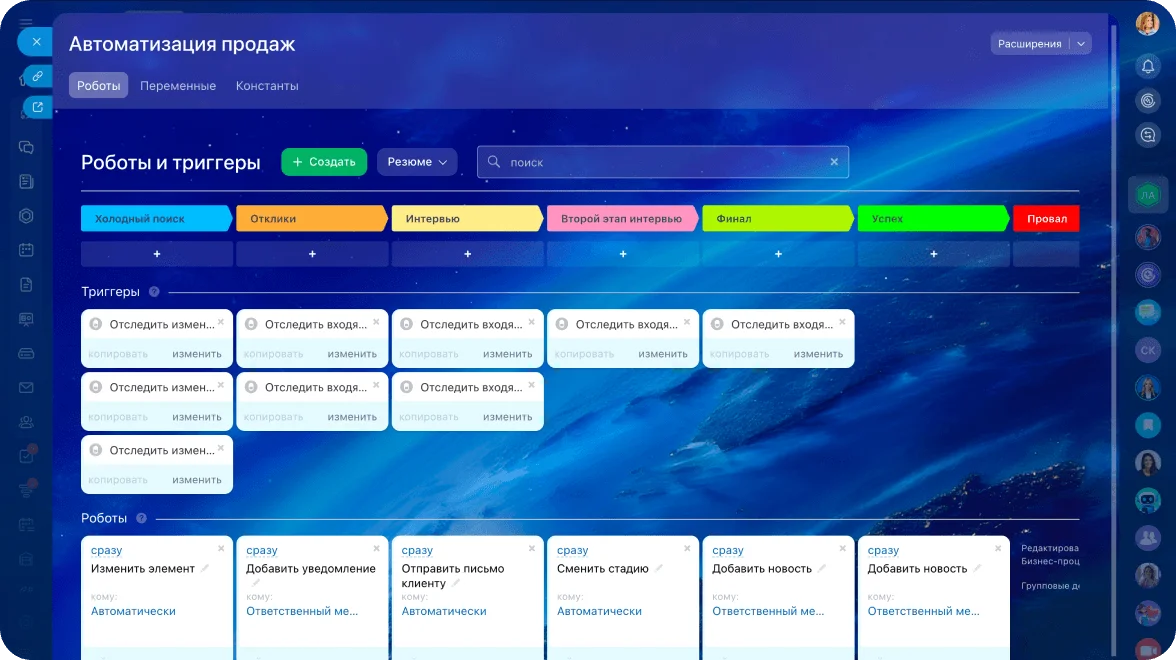Switch to the Константы tab
The height and width of the screenshot is (660, 1176).
(267, 86)
